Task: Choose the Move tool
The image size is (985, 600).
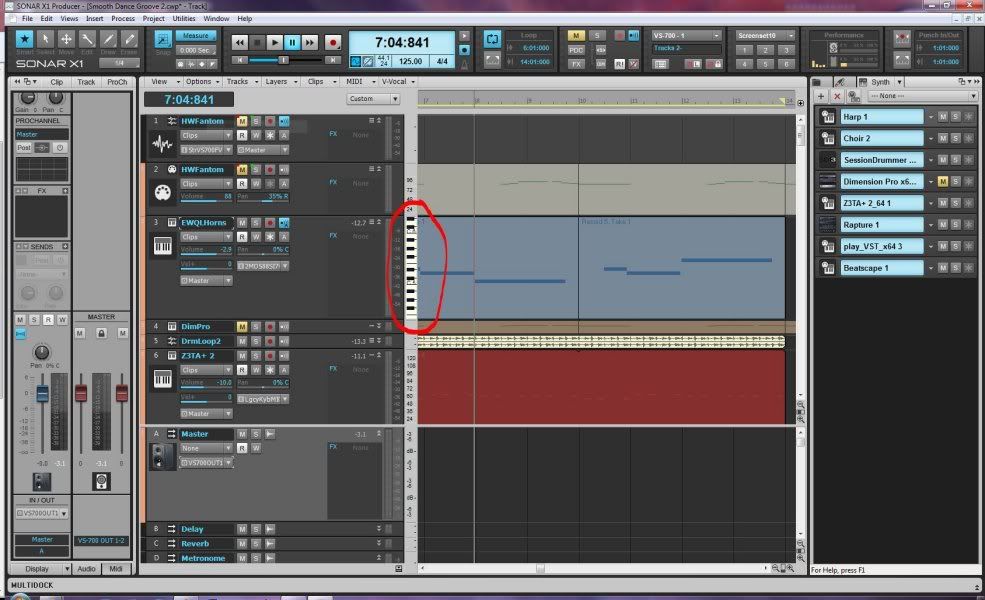Action: coord(66,41)
